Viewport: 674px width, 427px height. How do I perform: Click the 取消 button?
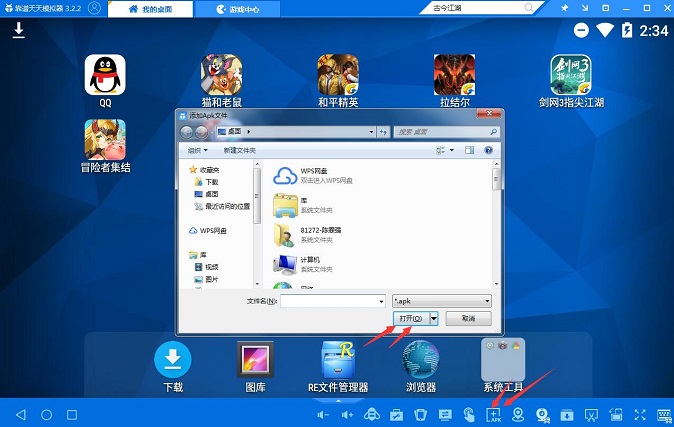469,319
